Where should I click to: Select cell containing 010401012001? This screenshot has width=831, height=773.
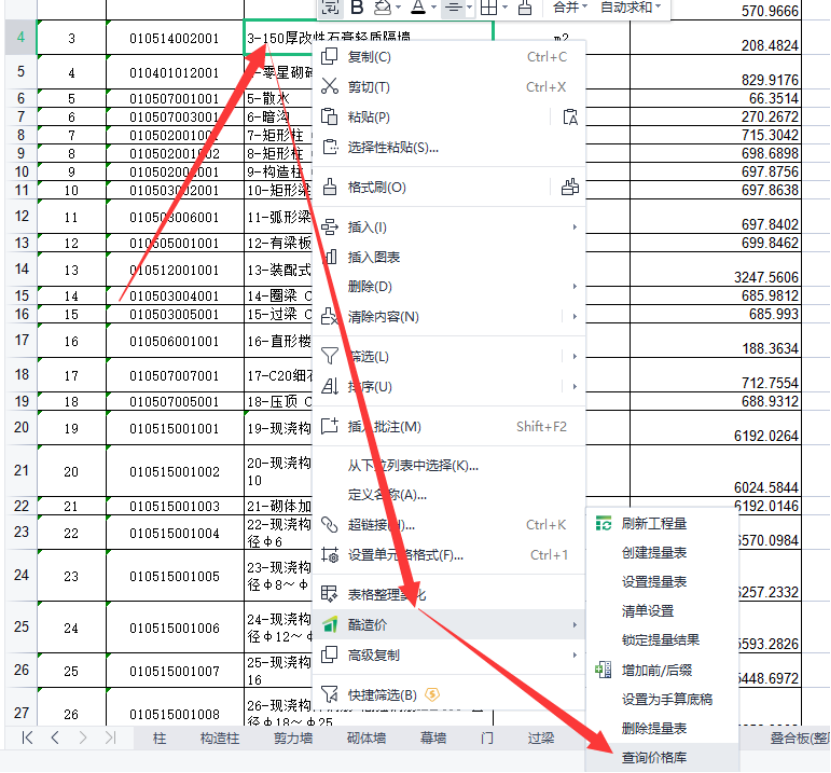point(174,73)
